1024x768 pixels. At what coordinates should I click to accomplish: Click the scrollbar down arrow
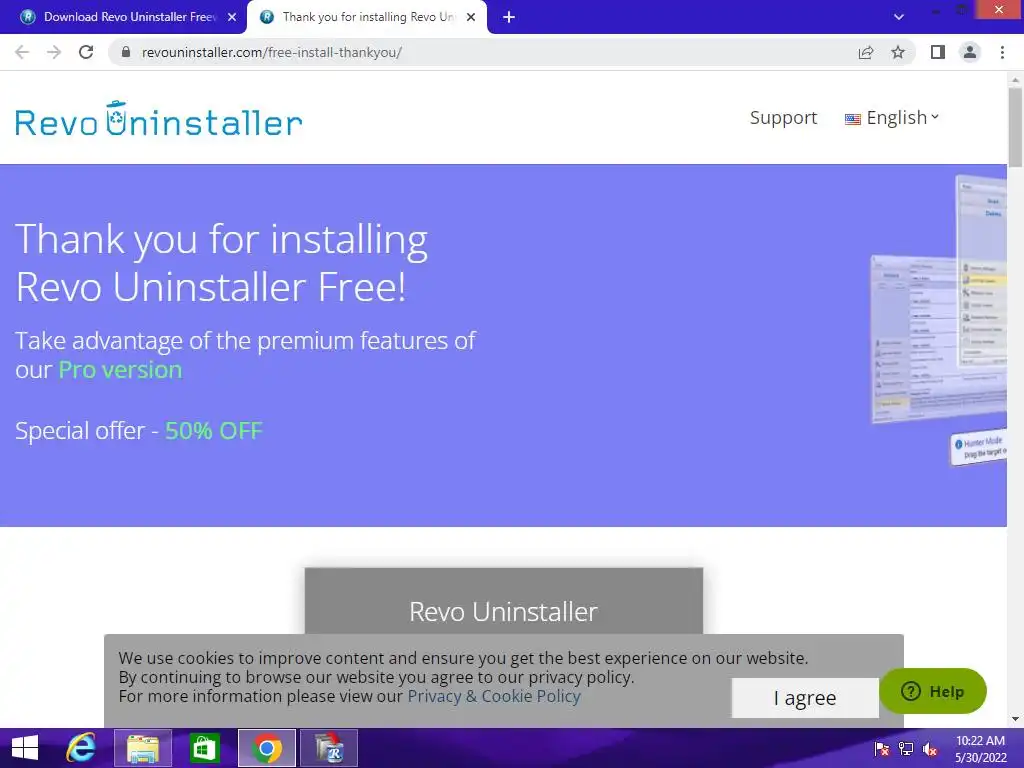pyautogui.click(x=1015, y=719)
